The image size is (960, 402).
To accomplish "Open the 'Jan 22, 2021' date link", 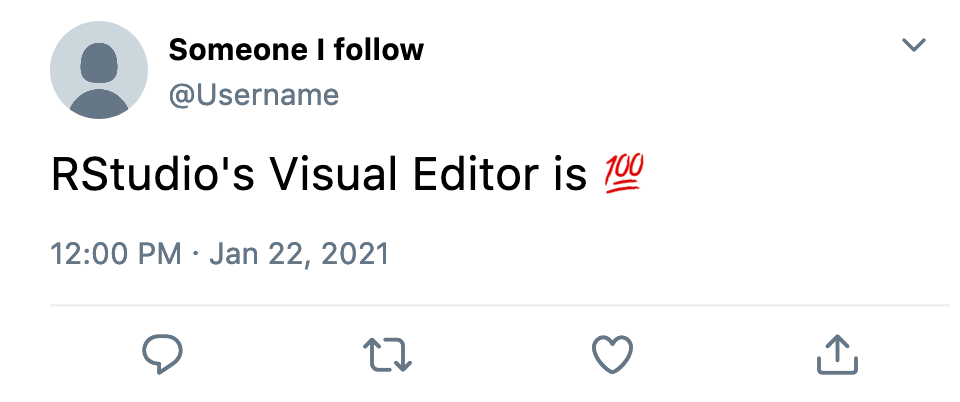I will coord(299,255).
